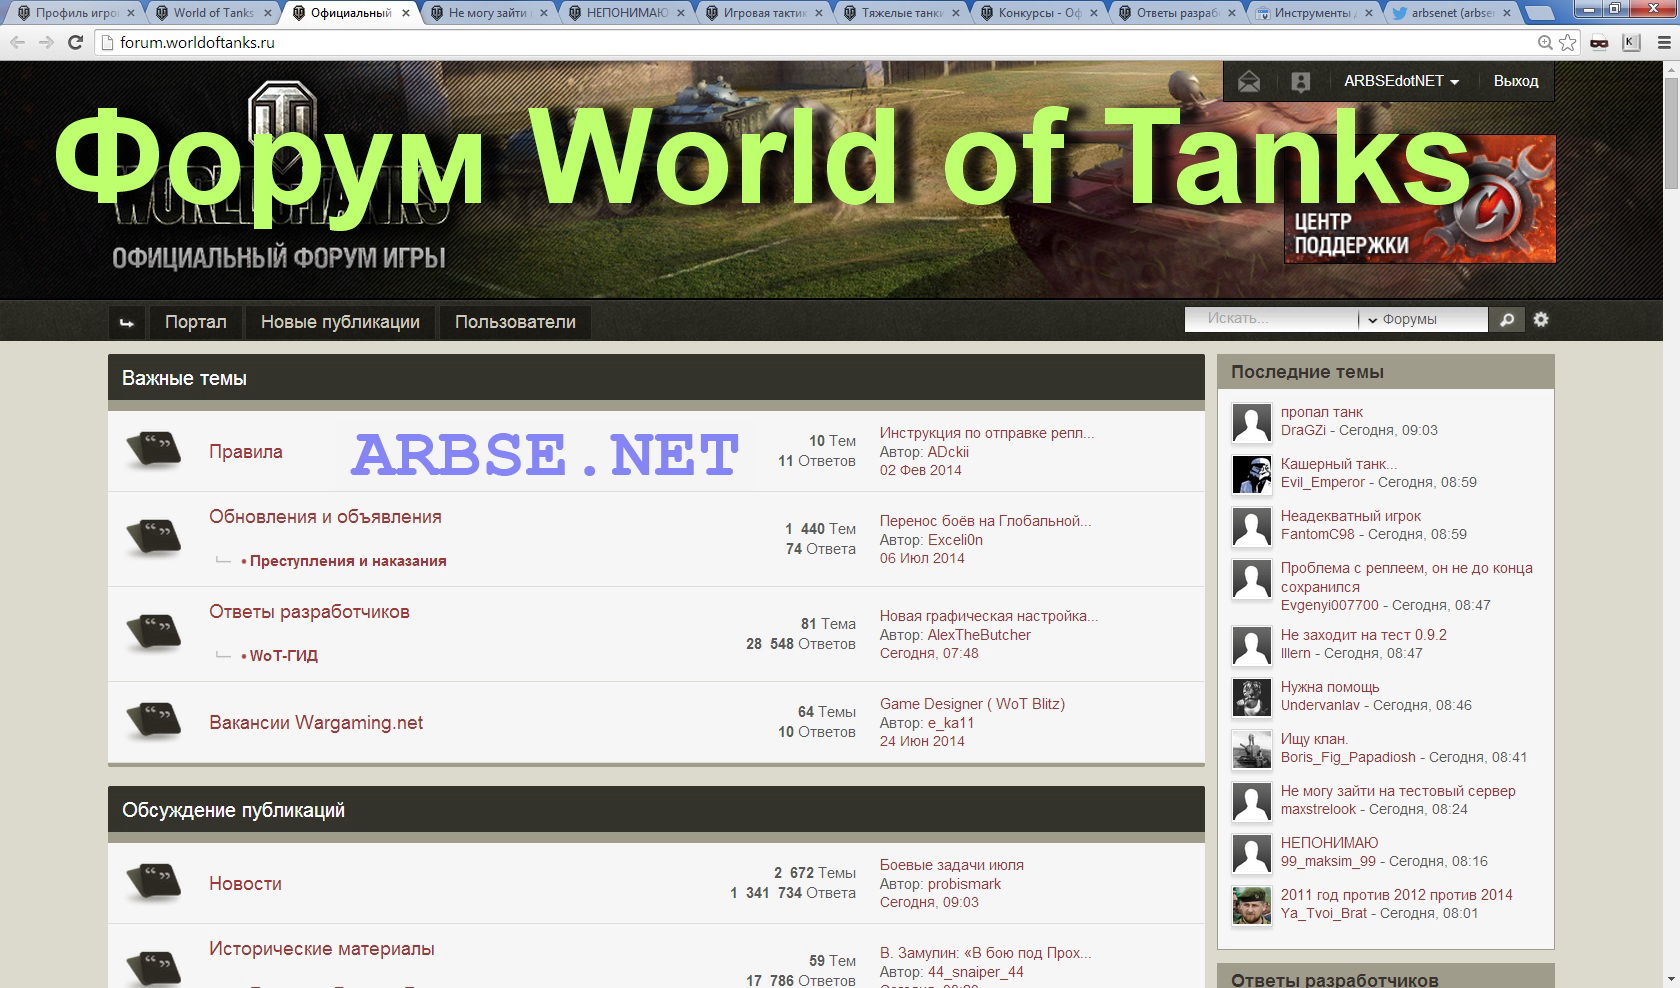Switch to the НЕПОНИМАЮ browser tab
Image resolution: width=1680 pixels, height=988 pixels.
(x=627, y=13)
